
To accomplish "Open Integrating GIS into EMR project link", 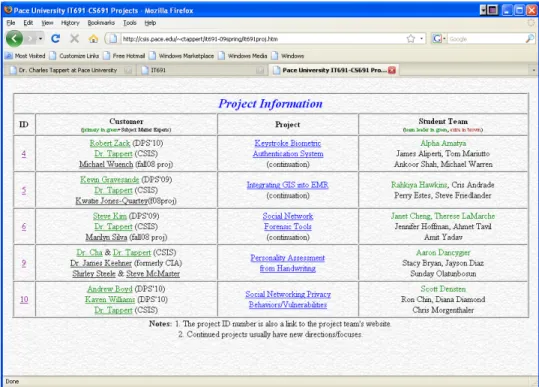I will [288, 185].
